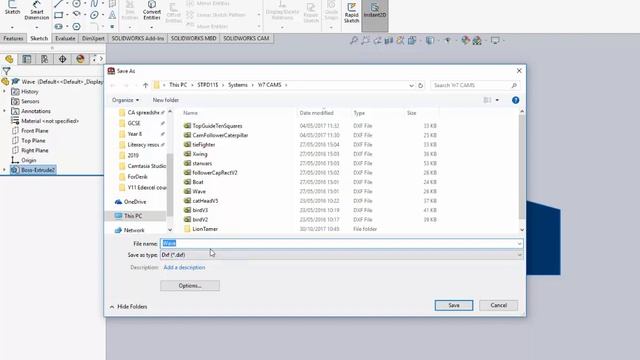Expand the Annotations tree item
Screen dimensions: 640x360
pyautogui.click(x=4, y=111)
